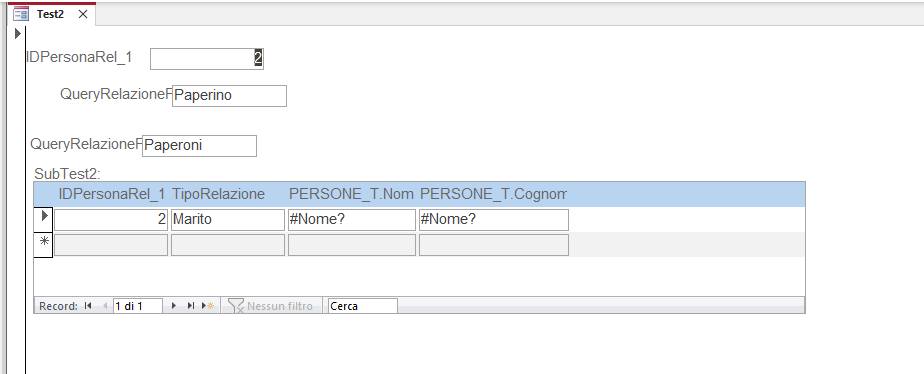This screenshot has height=374, width=924.
Task: Go to previous record arrow
Action: pyautogui.click(x=105, y=306)
